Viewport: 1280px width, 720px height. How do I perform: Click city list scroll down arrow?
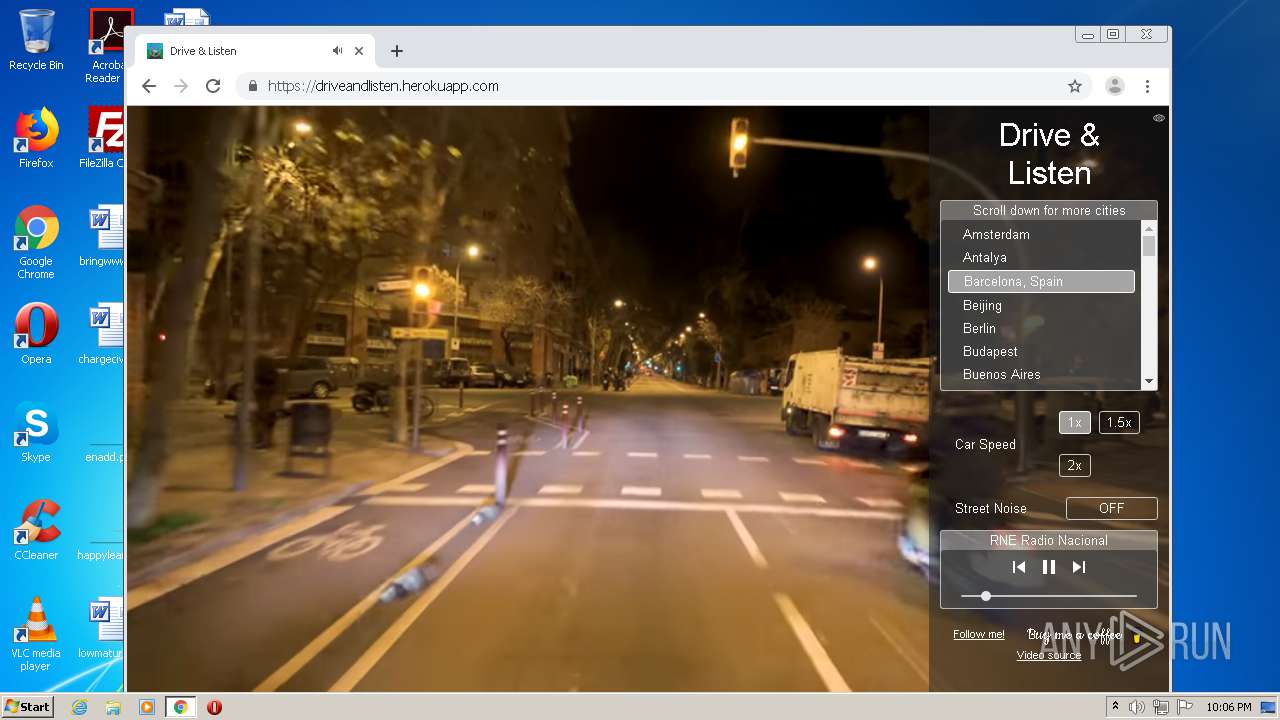[x=1149, y=381]
